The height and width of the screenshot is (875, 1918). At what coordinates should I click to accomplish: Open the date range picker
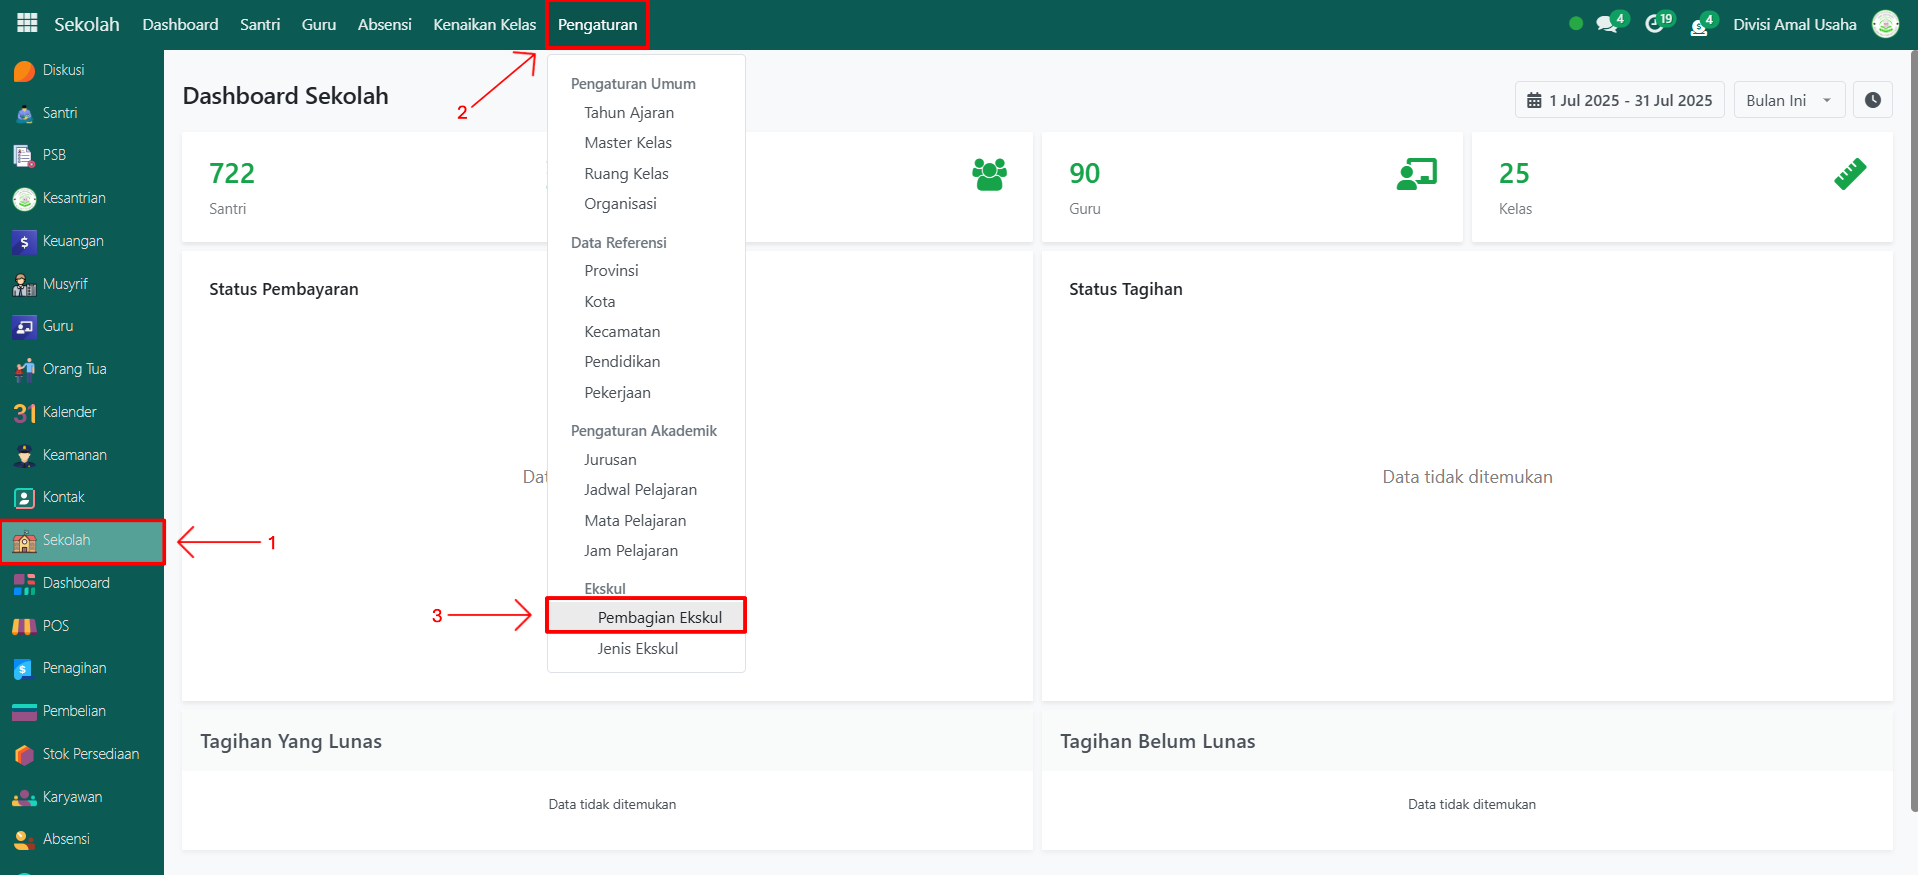pos(1619,100)
